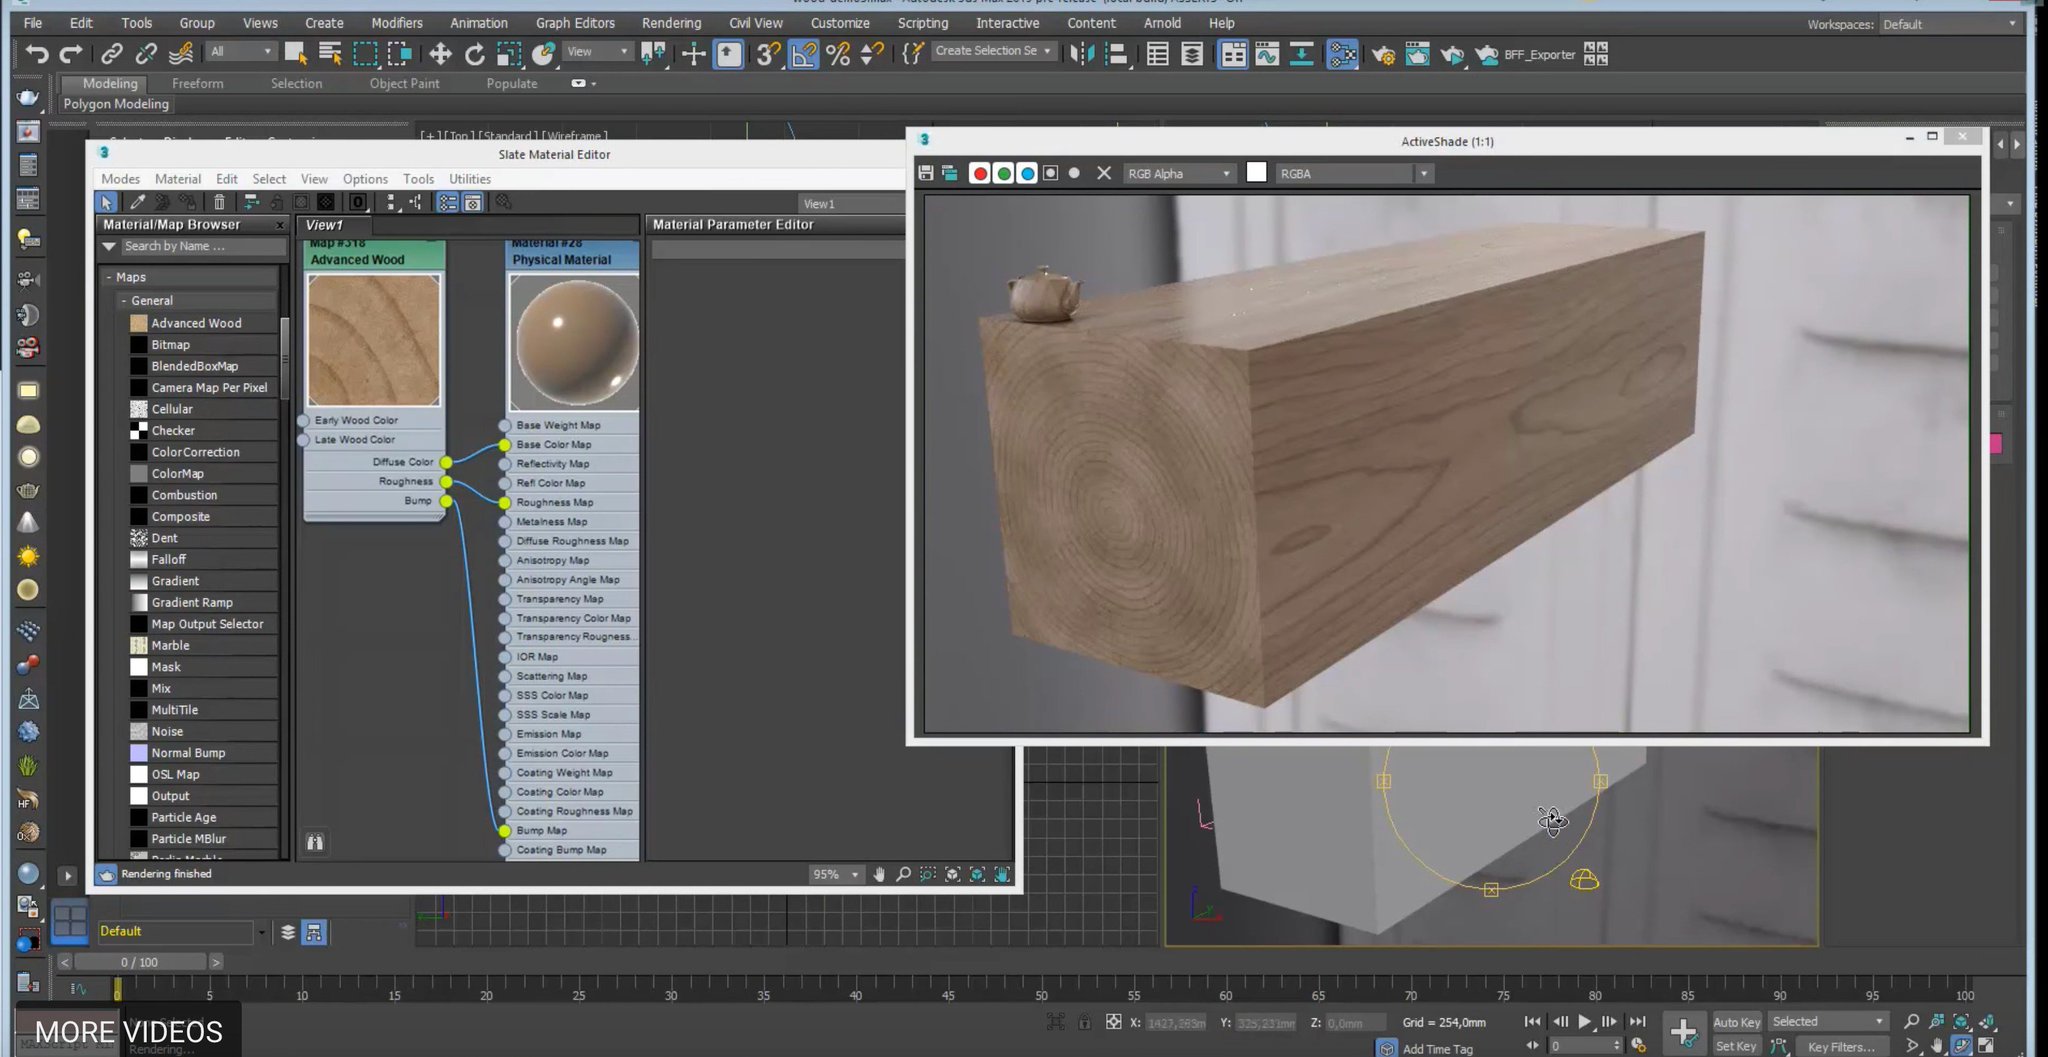Toggle red channel in ActiveShade

point(980,173)
